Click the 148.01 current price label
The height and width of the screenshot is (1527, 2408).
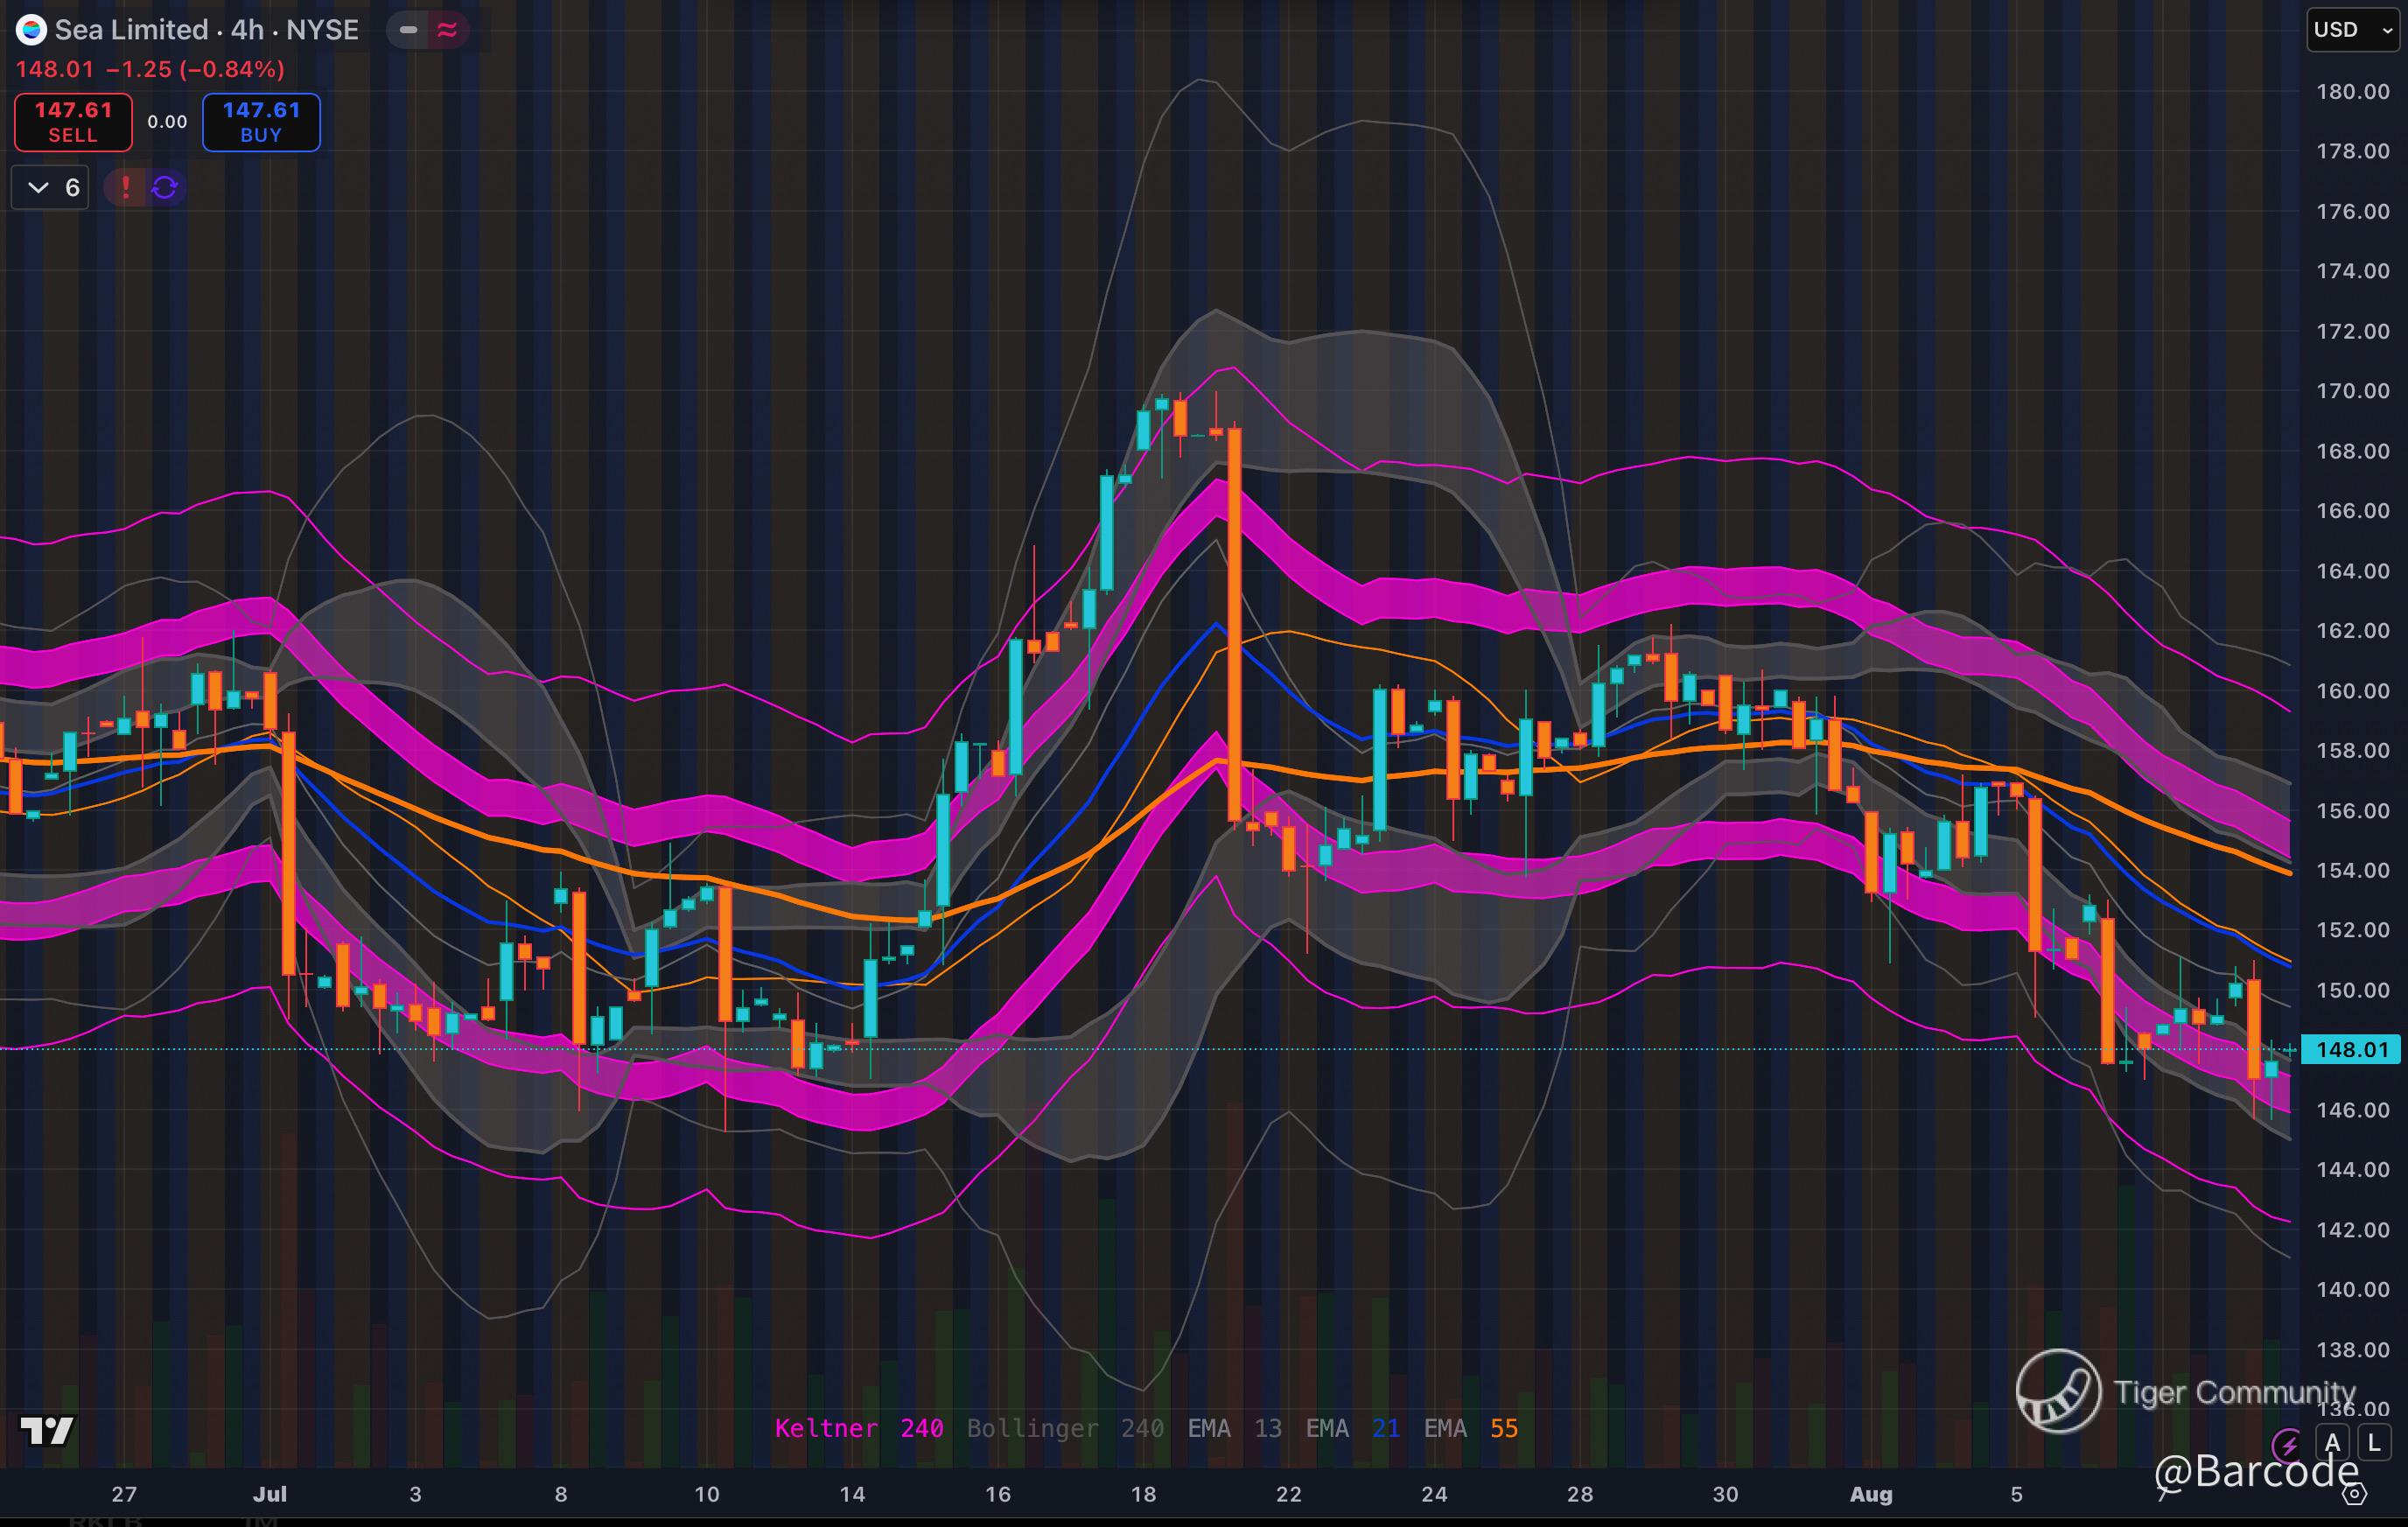(x=2350, y=1049)
